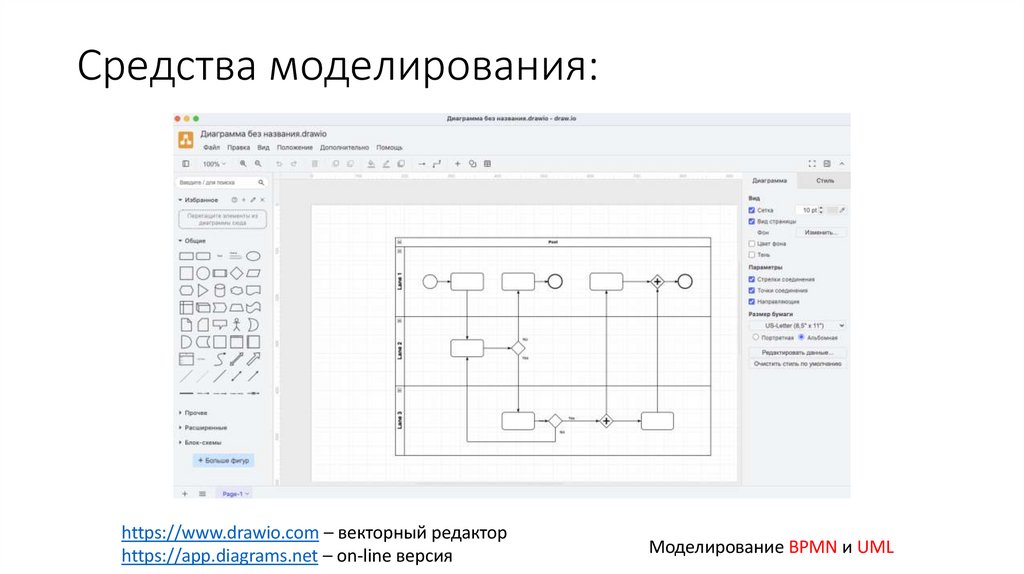This screenshot has height=574, width=1024.
Task: Select the Альбомная radio button
Action: coord(801,338)
